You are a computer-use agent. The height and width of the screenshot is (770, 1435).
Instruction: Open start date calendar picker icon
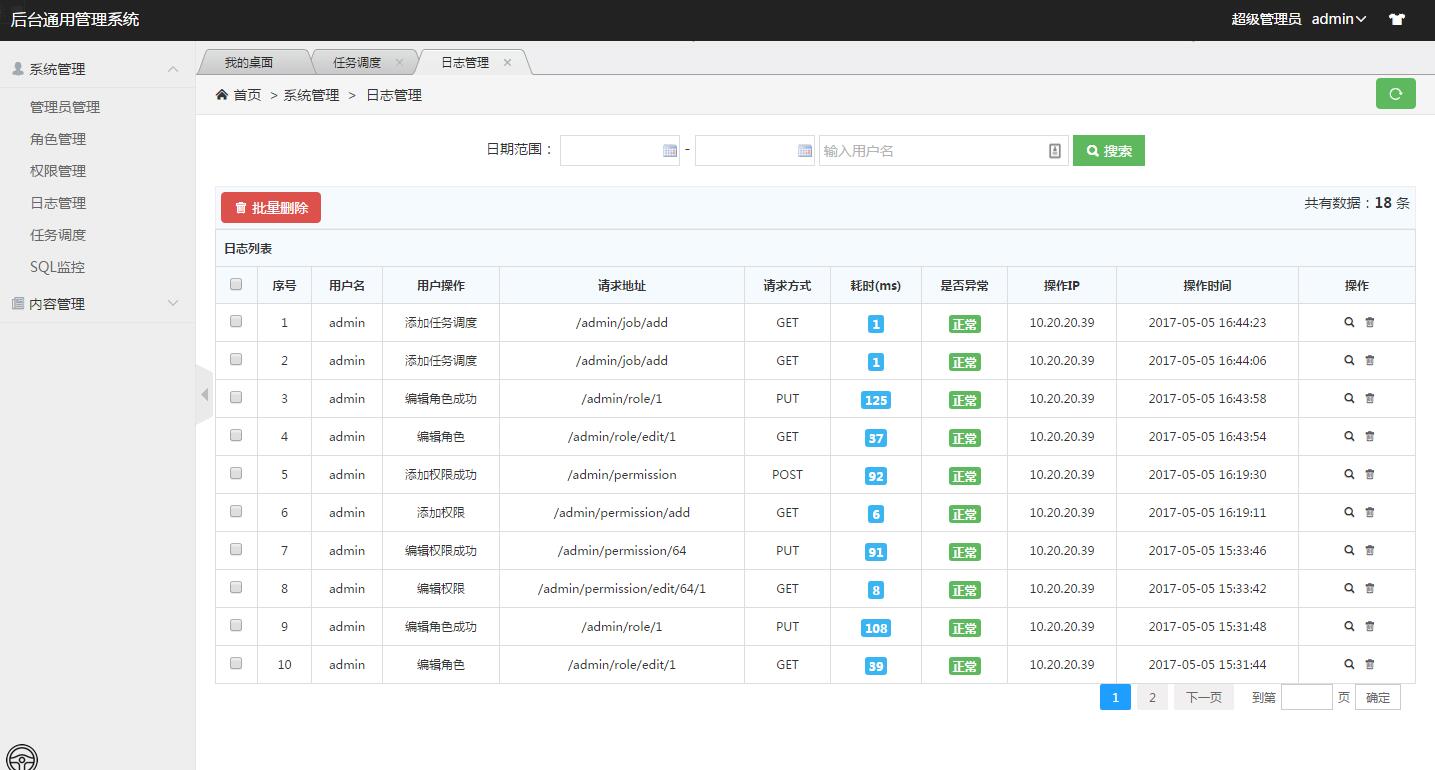[670, 150]
